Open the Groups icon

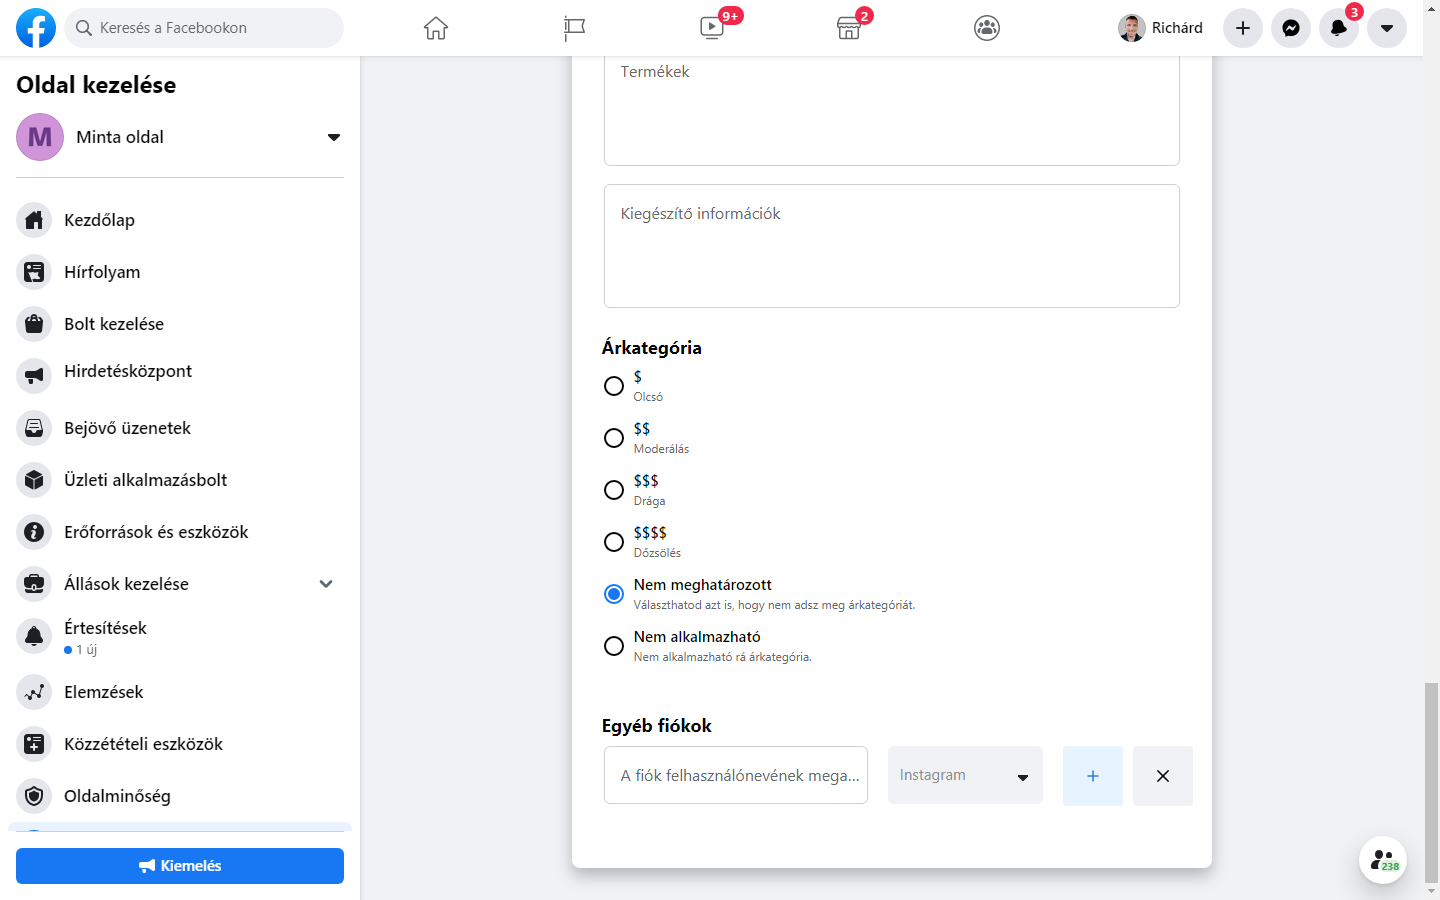pos(987,28)
